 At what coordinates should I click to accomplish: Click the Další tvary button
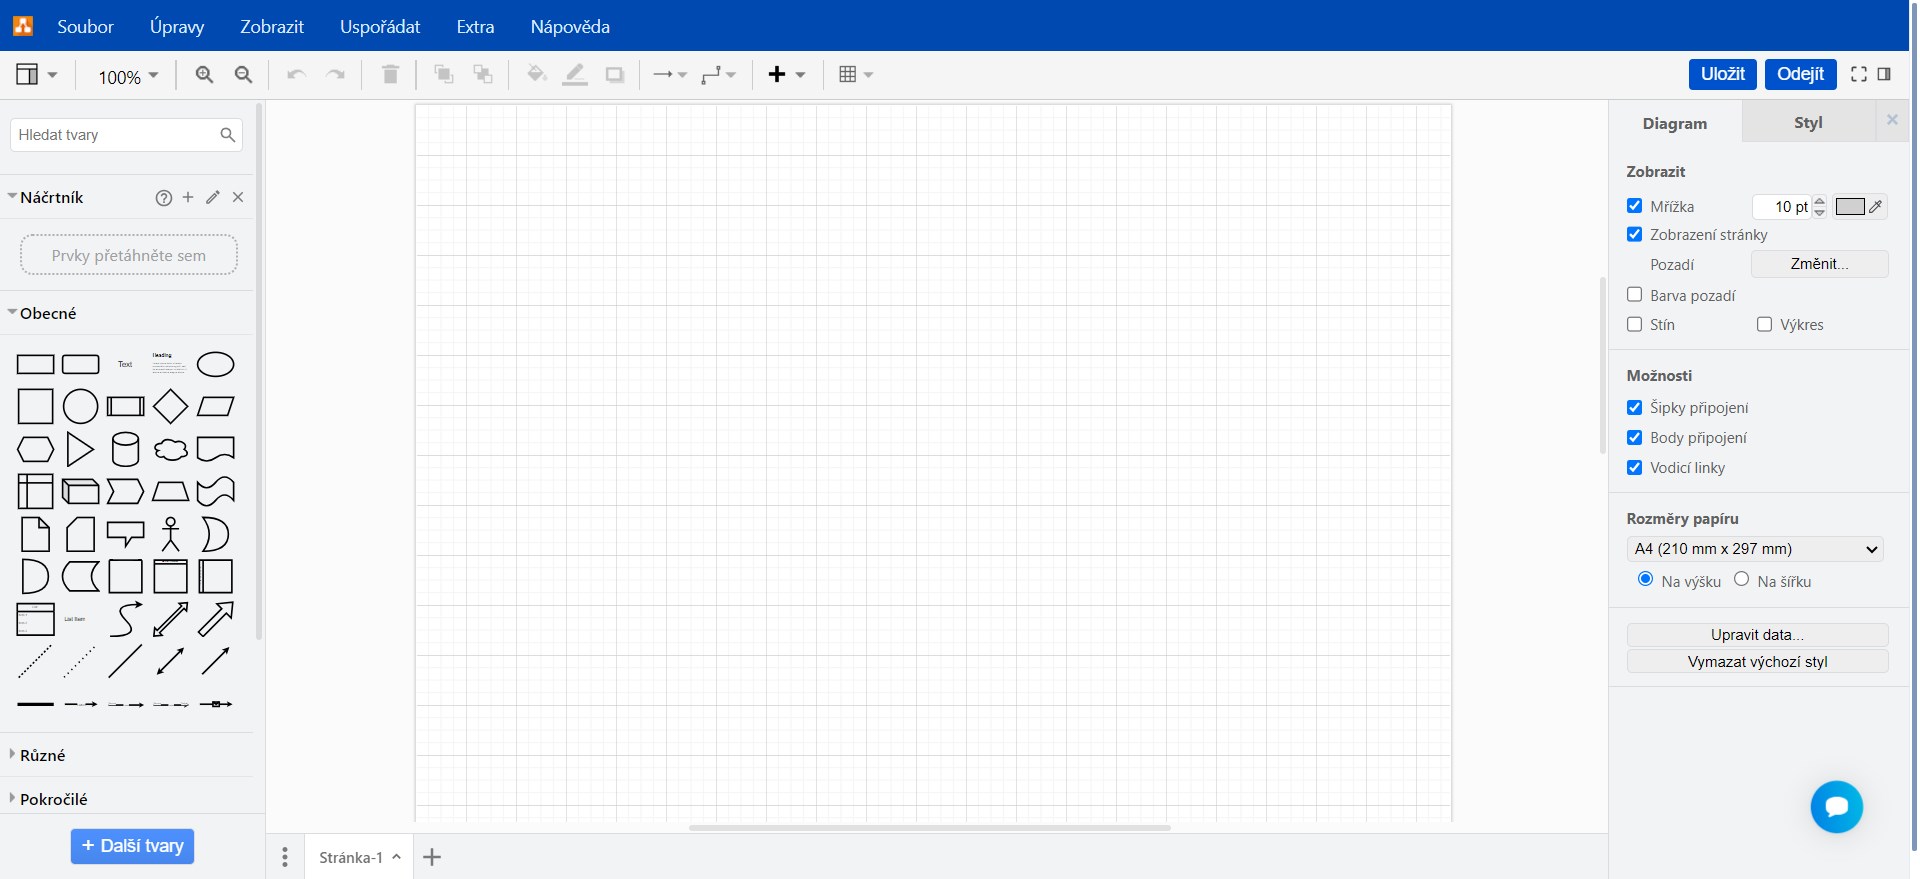(x=132, y=846)
